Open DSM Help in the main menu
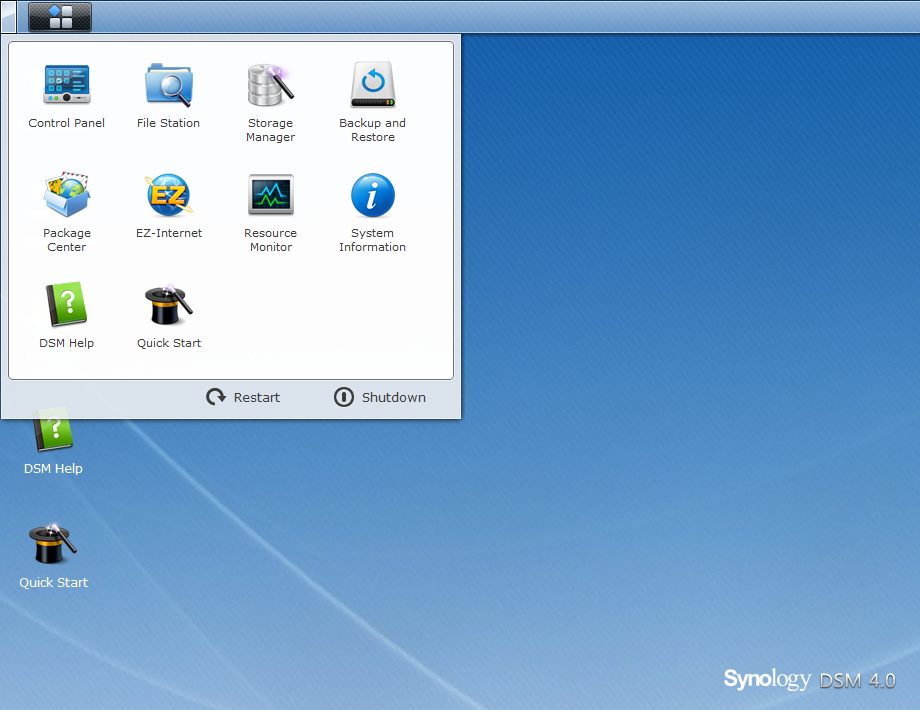 click(66, 315)
